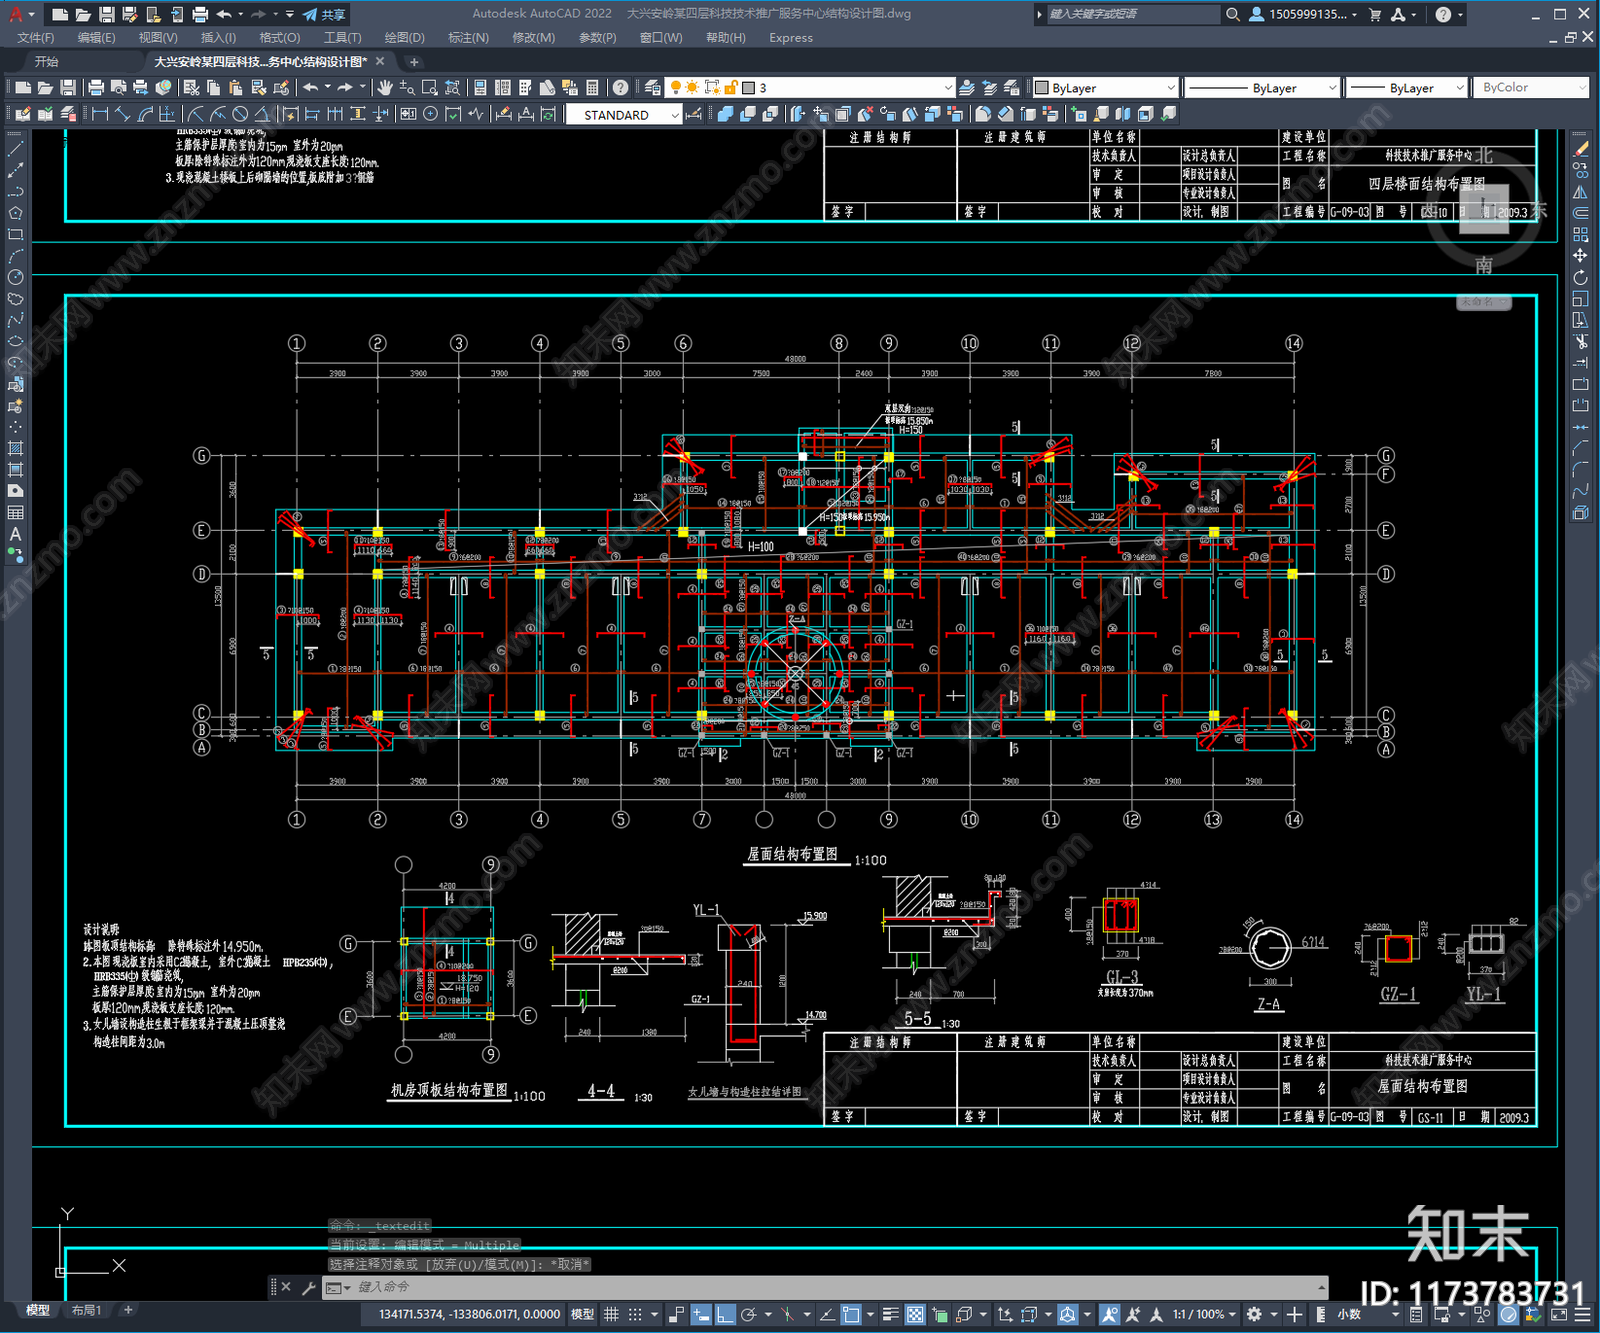
Task: Open the 绘图(D) menu
Action: [x=404, y=38]
